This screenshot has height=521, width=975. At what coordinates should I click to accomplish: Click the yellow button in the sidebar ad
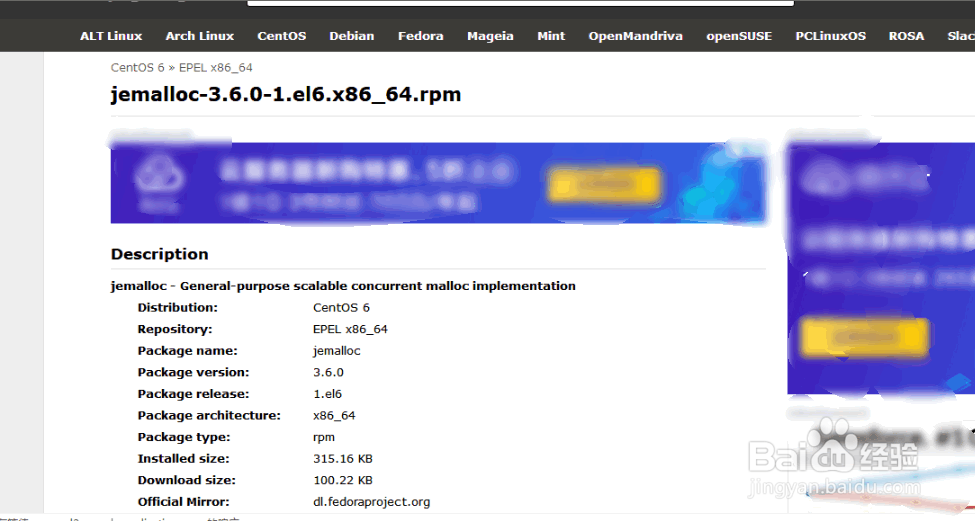click(x=864, y=338)
